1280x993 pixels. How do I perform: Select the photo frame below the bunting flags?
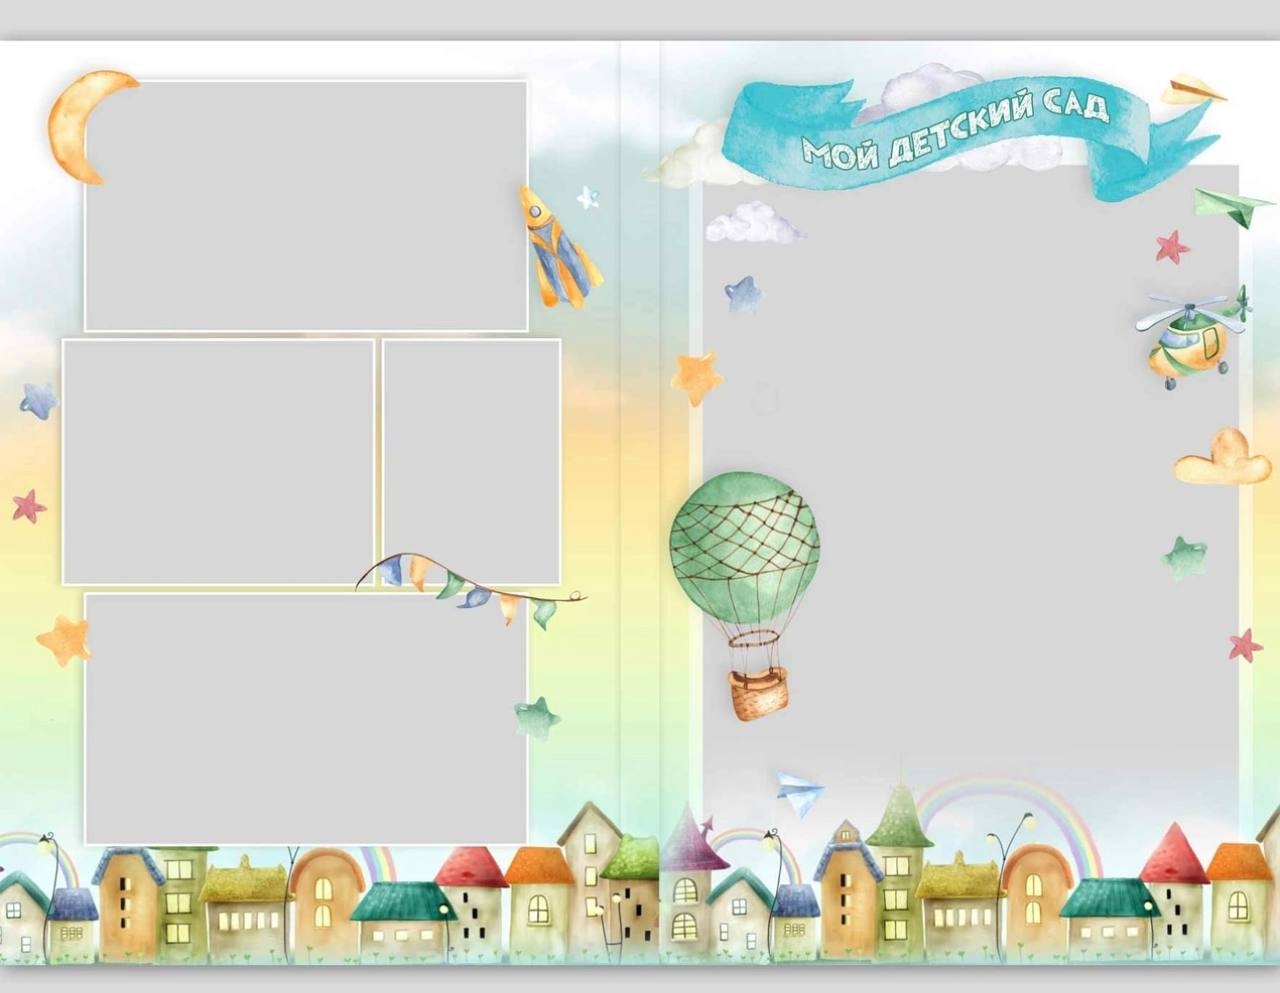click(305, 718)
